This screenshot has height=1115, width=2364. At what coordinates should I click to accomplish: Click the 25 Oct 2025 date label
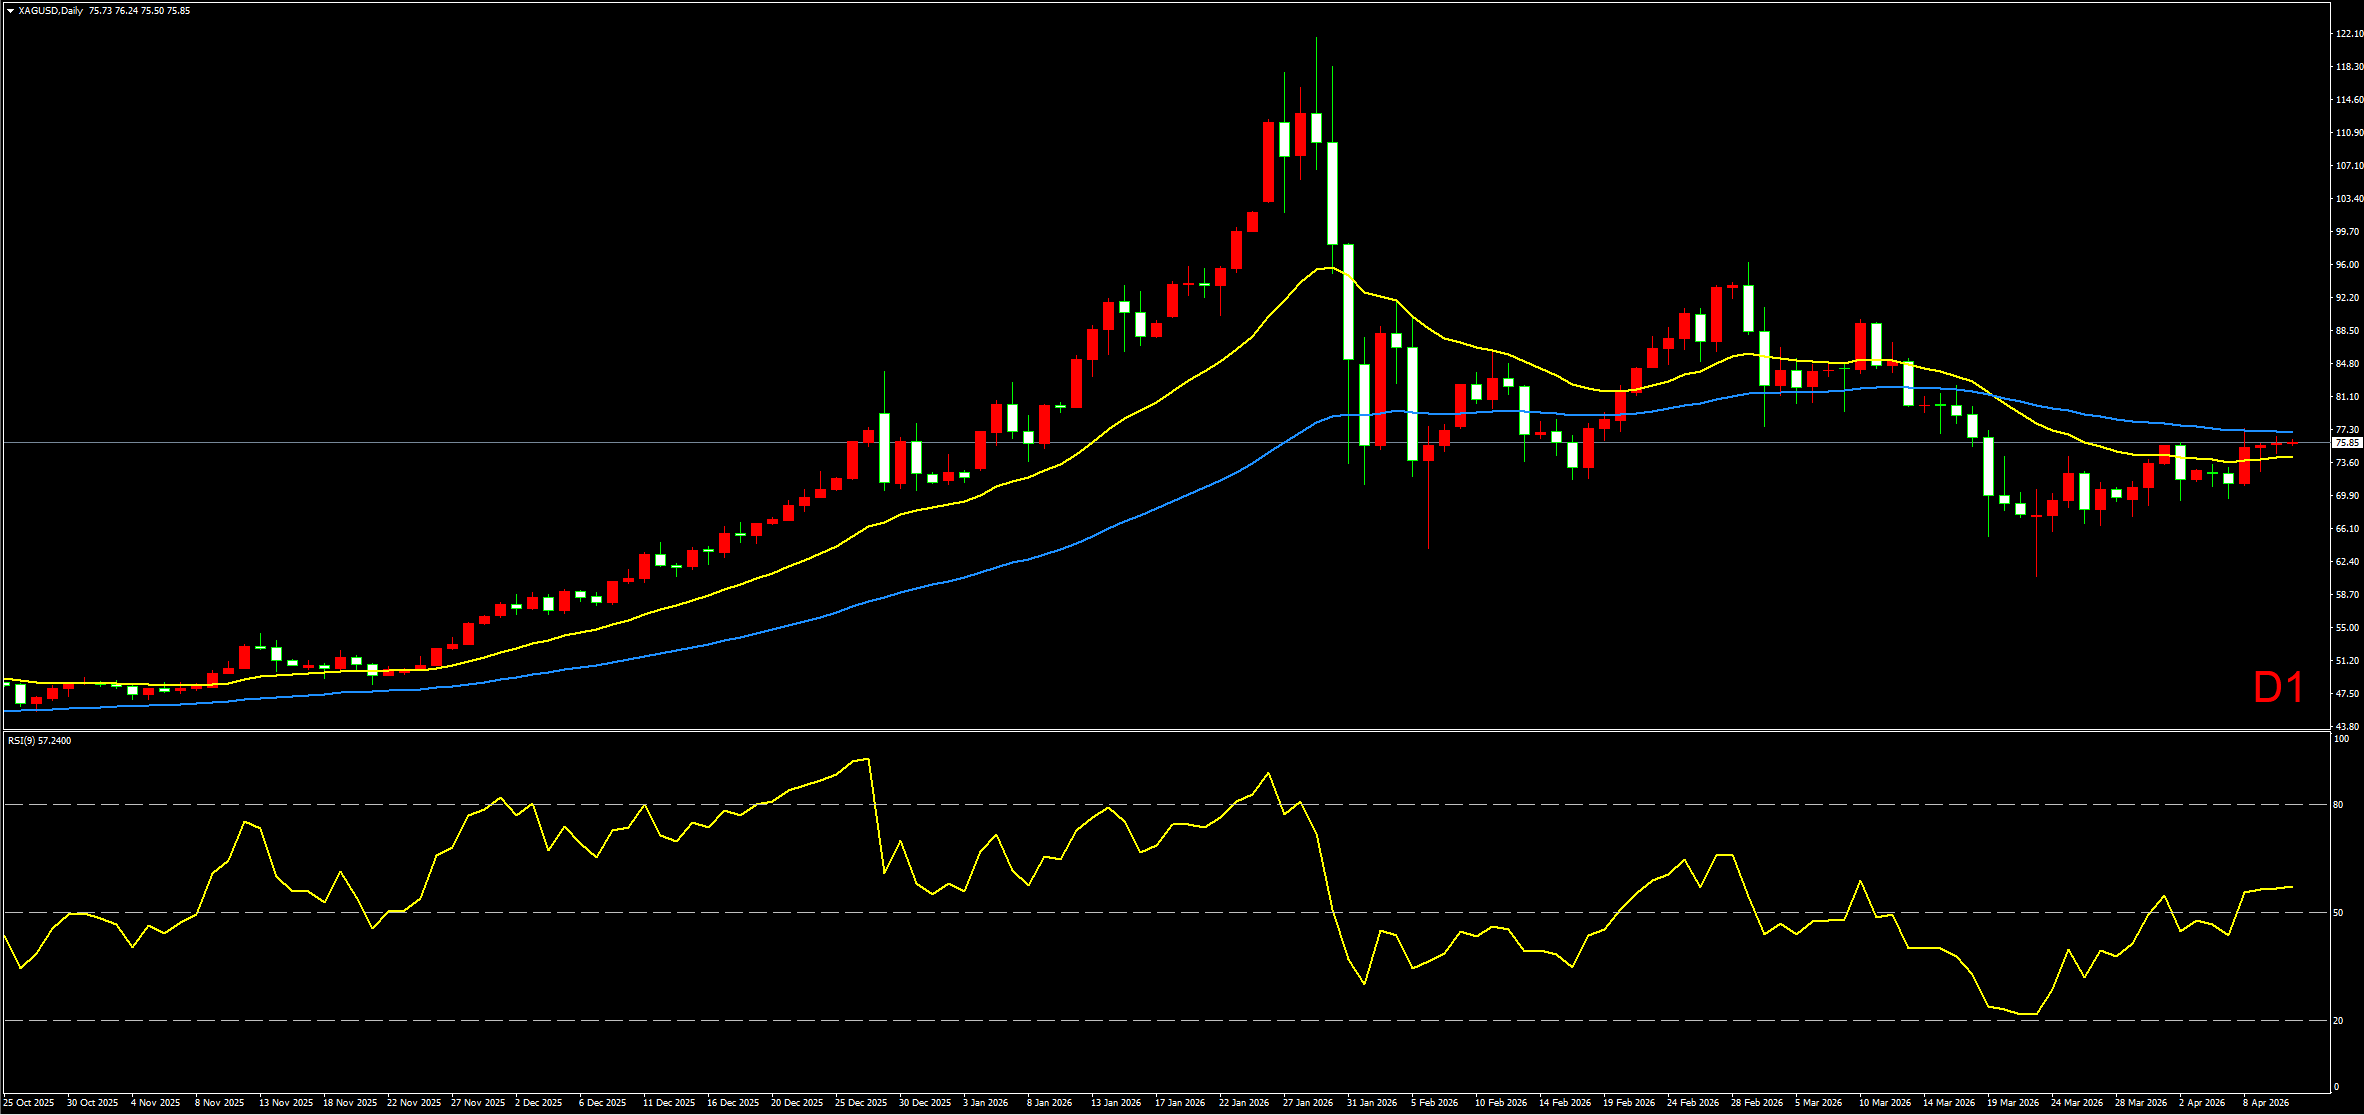pyautogui.click(x=29, y=1103)
